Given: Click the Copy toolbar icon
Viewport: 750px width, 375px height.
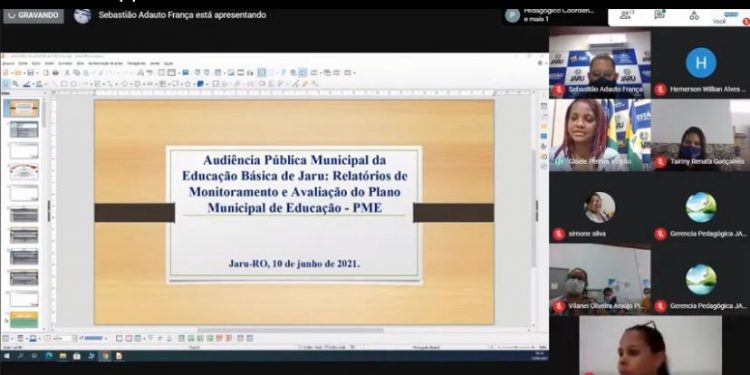Looking at the screenshot, I should tap(77, 73).
